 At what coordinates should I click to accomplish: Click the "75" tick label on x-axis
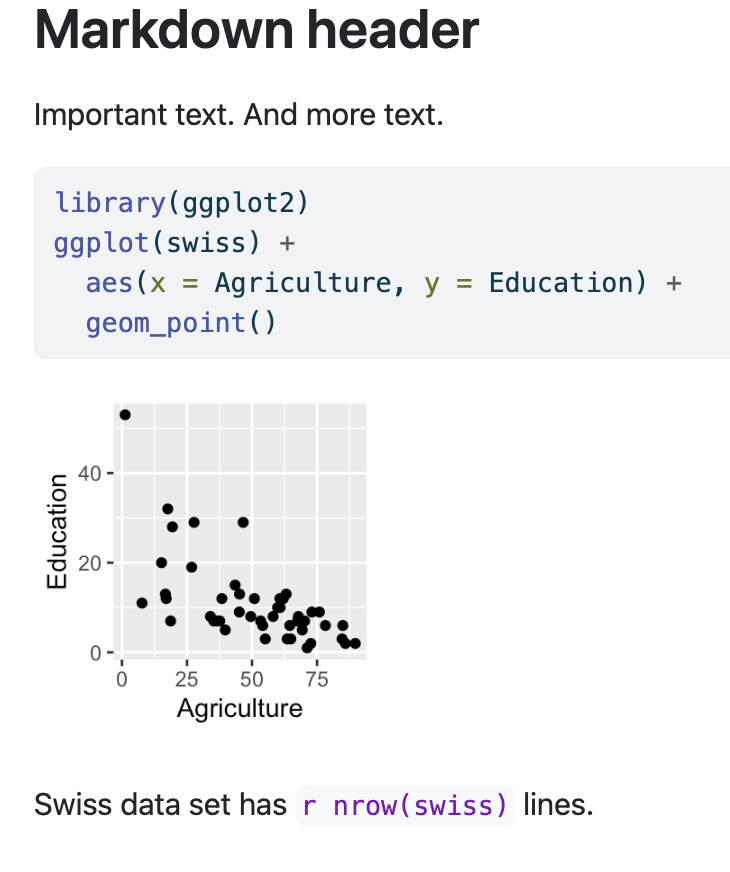(x=316, y=681)
